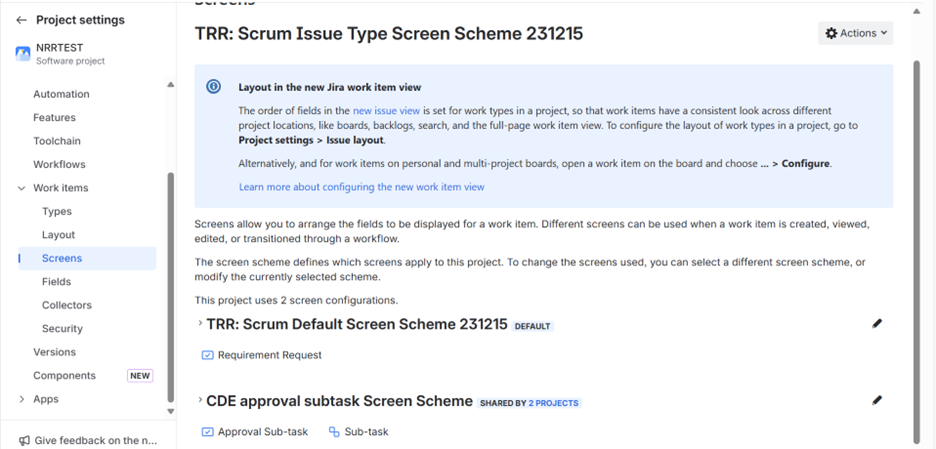Viewport: 936px width, 449px height.
Task: Click the main page scrollbar thumb
Action: [x=917, y=254]
